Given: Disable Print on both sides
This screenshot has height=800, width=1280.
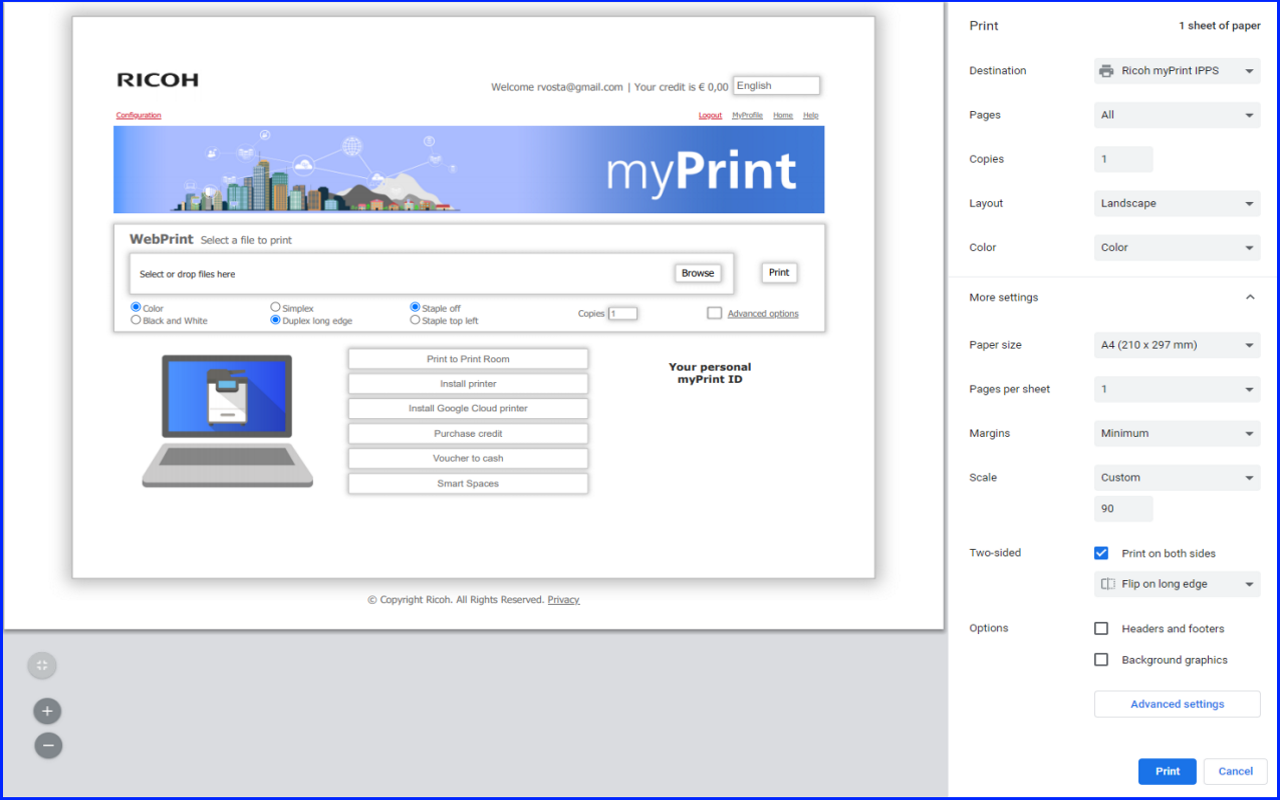Looking at the screenshot, I should [1101, 552].
